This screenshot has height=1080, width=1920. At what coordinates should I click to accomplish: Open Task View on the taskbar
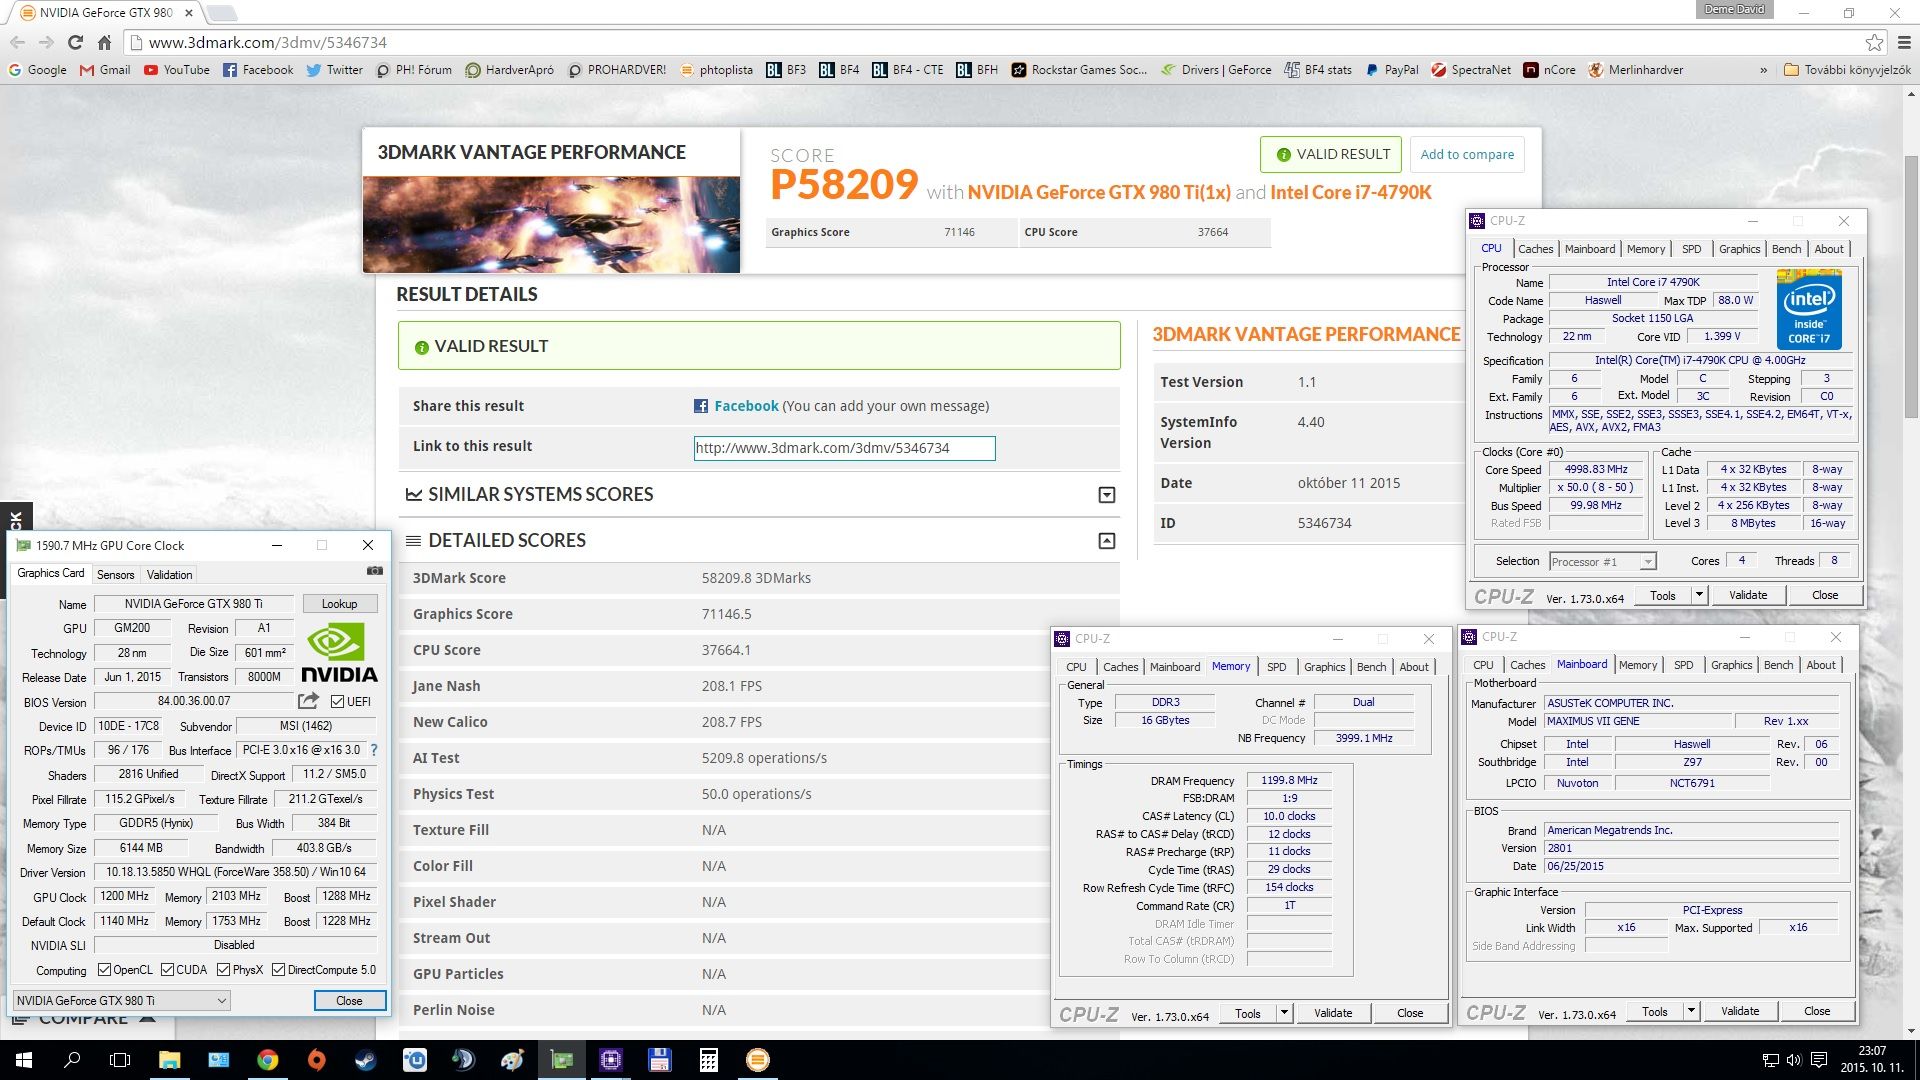tap(120, 1060)
